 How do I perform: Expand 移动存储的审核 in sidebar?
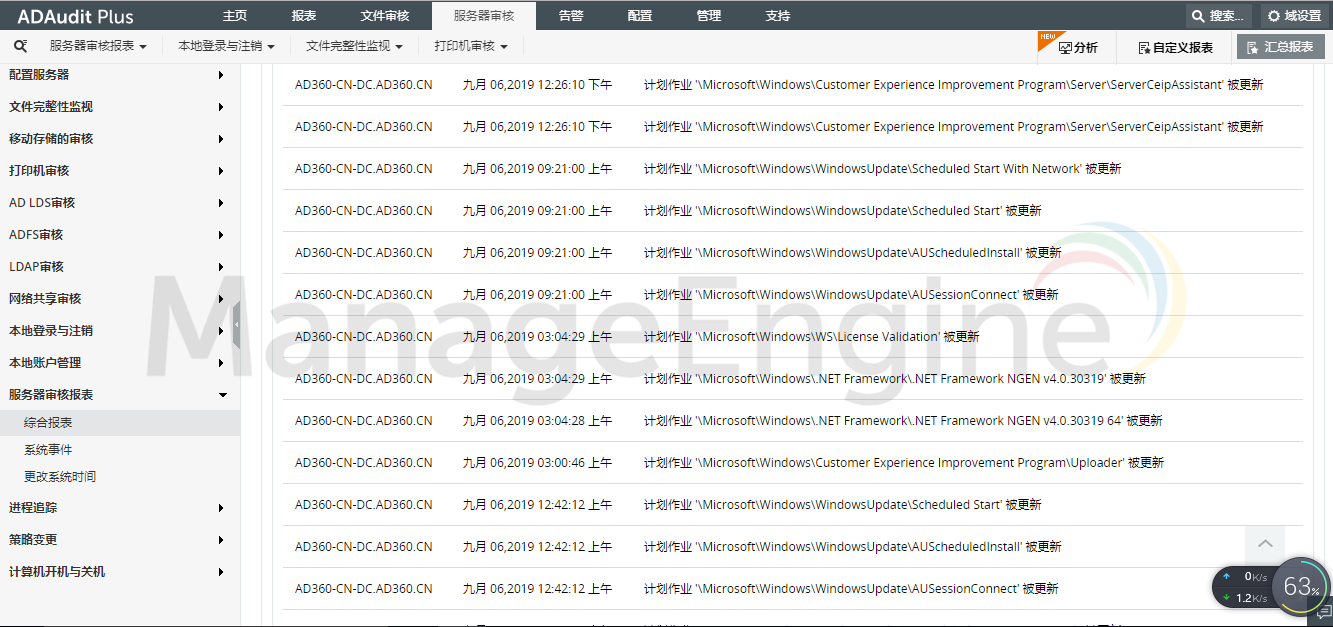coord(120,139)
